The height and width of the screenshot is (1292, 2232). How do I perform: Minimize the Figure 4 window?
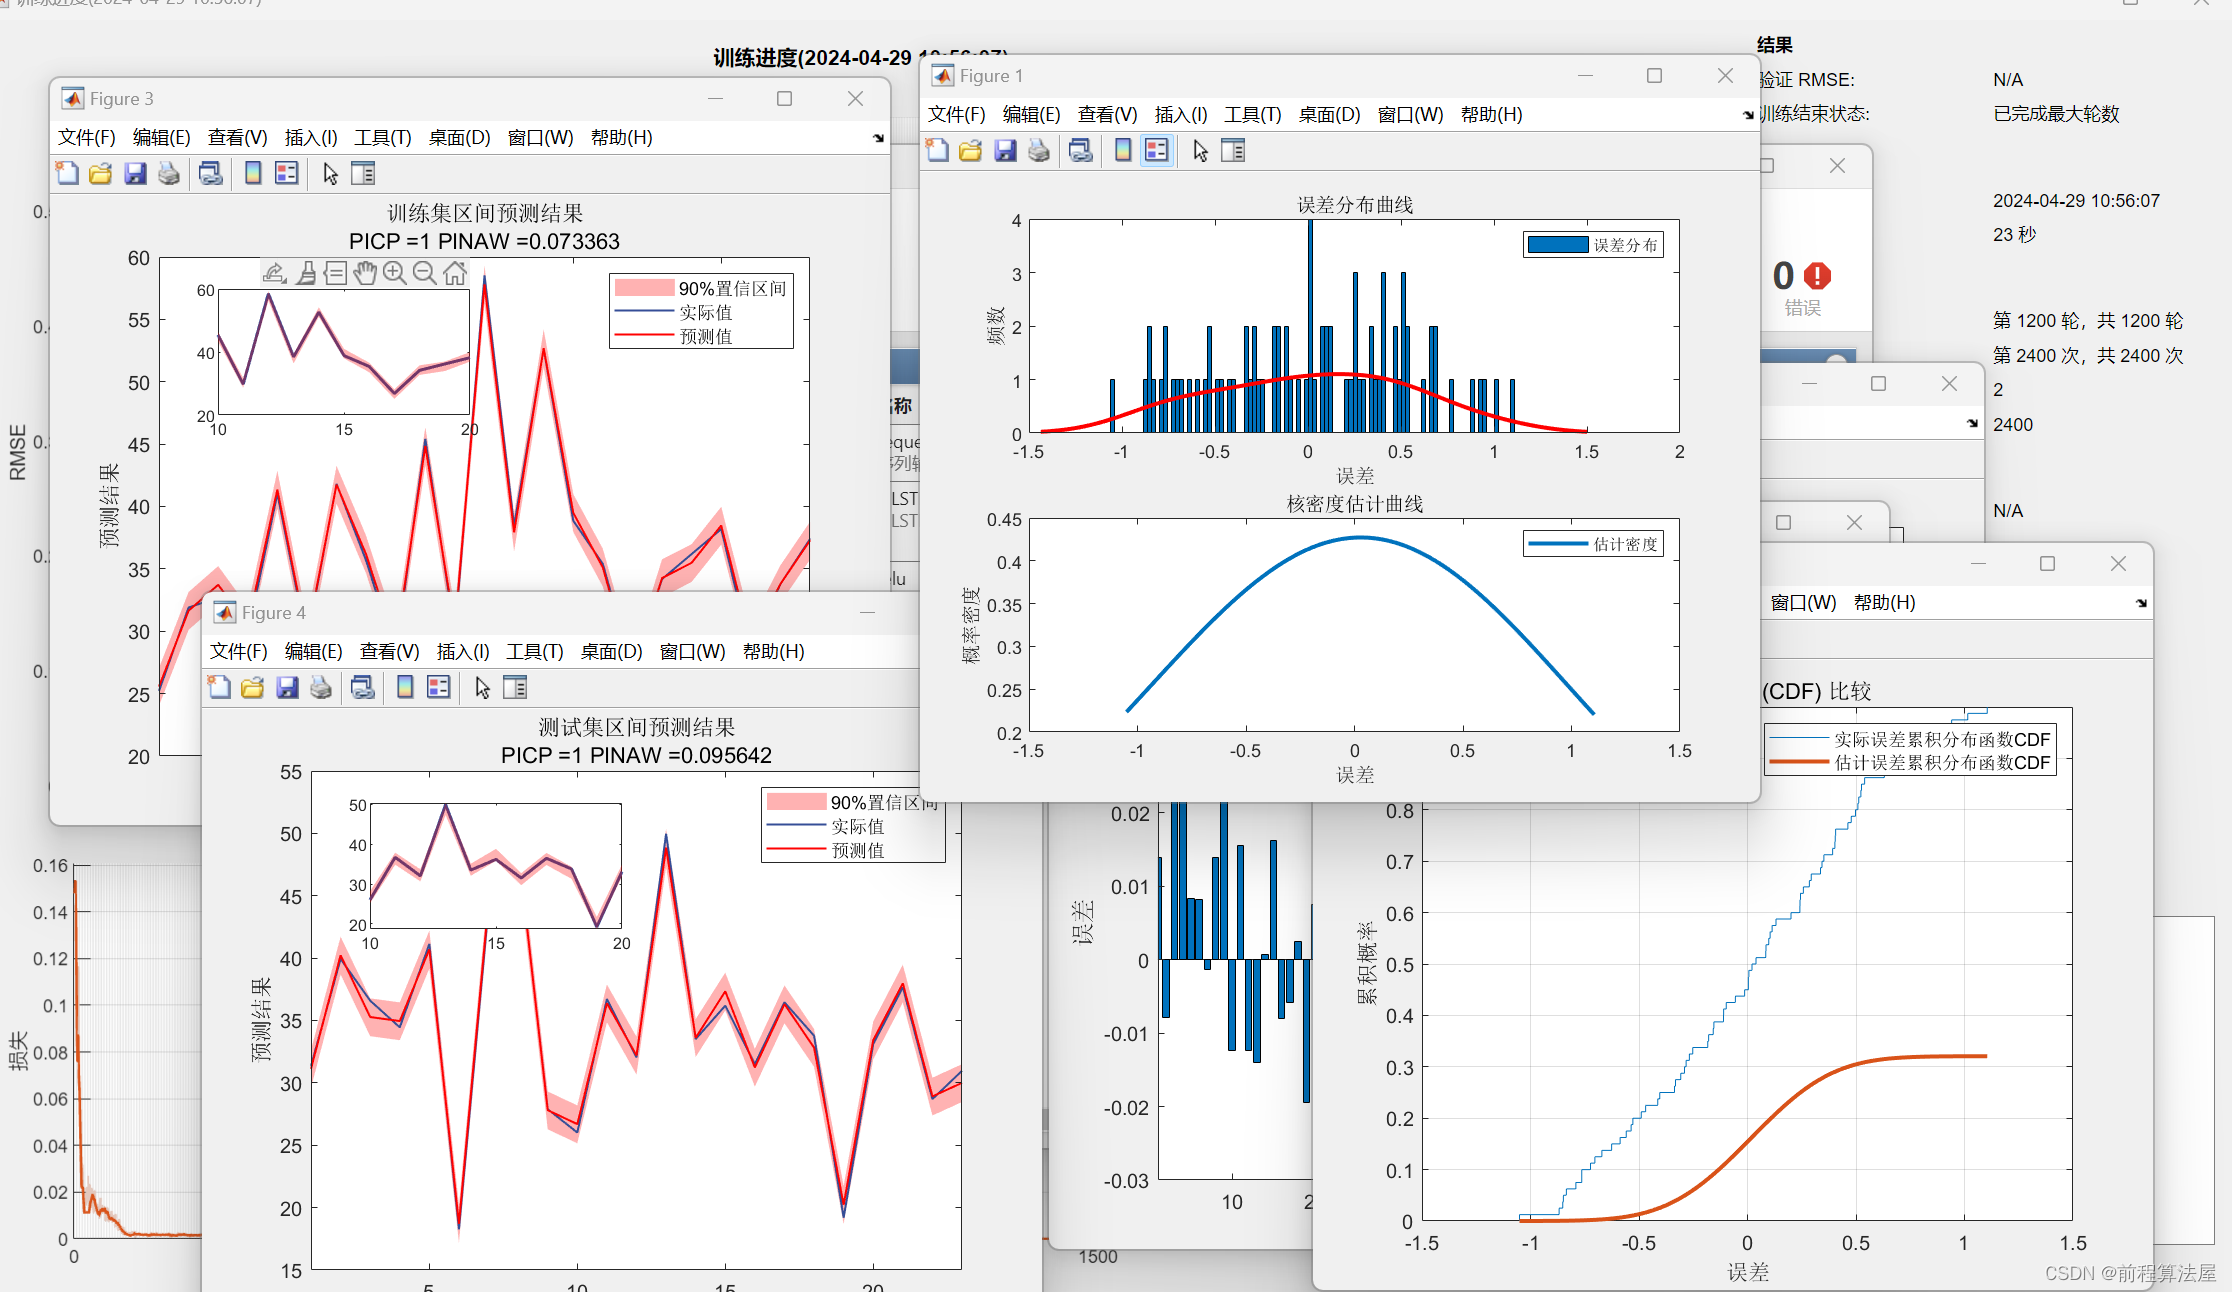(x=867, y=613)
